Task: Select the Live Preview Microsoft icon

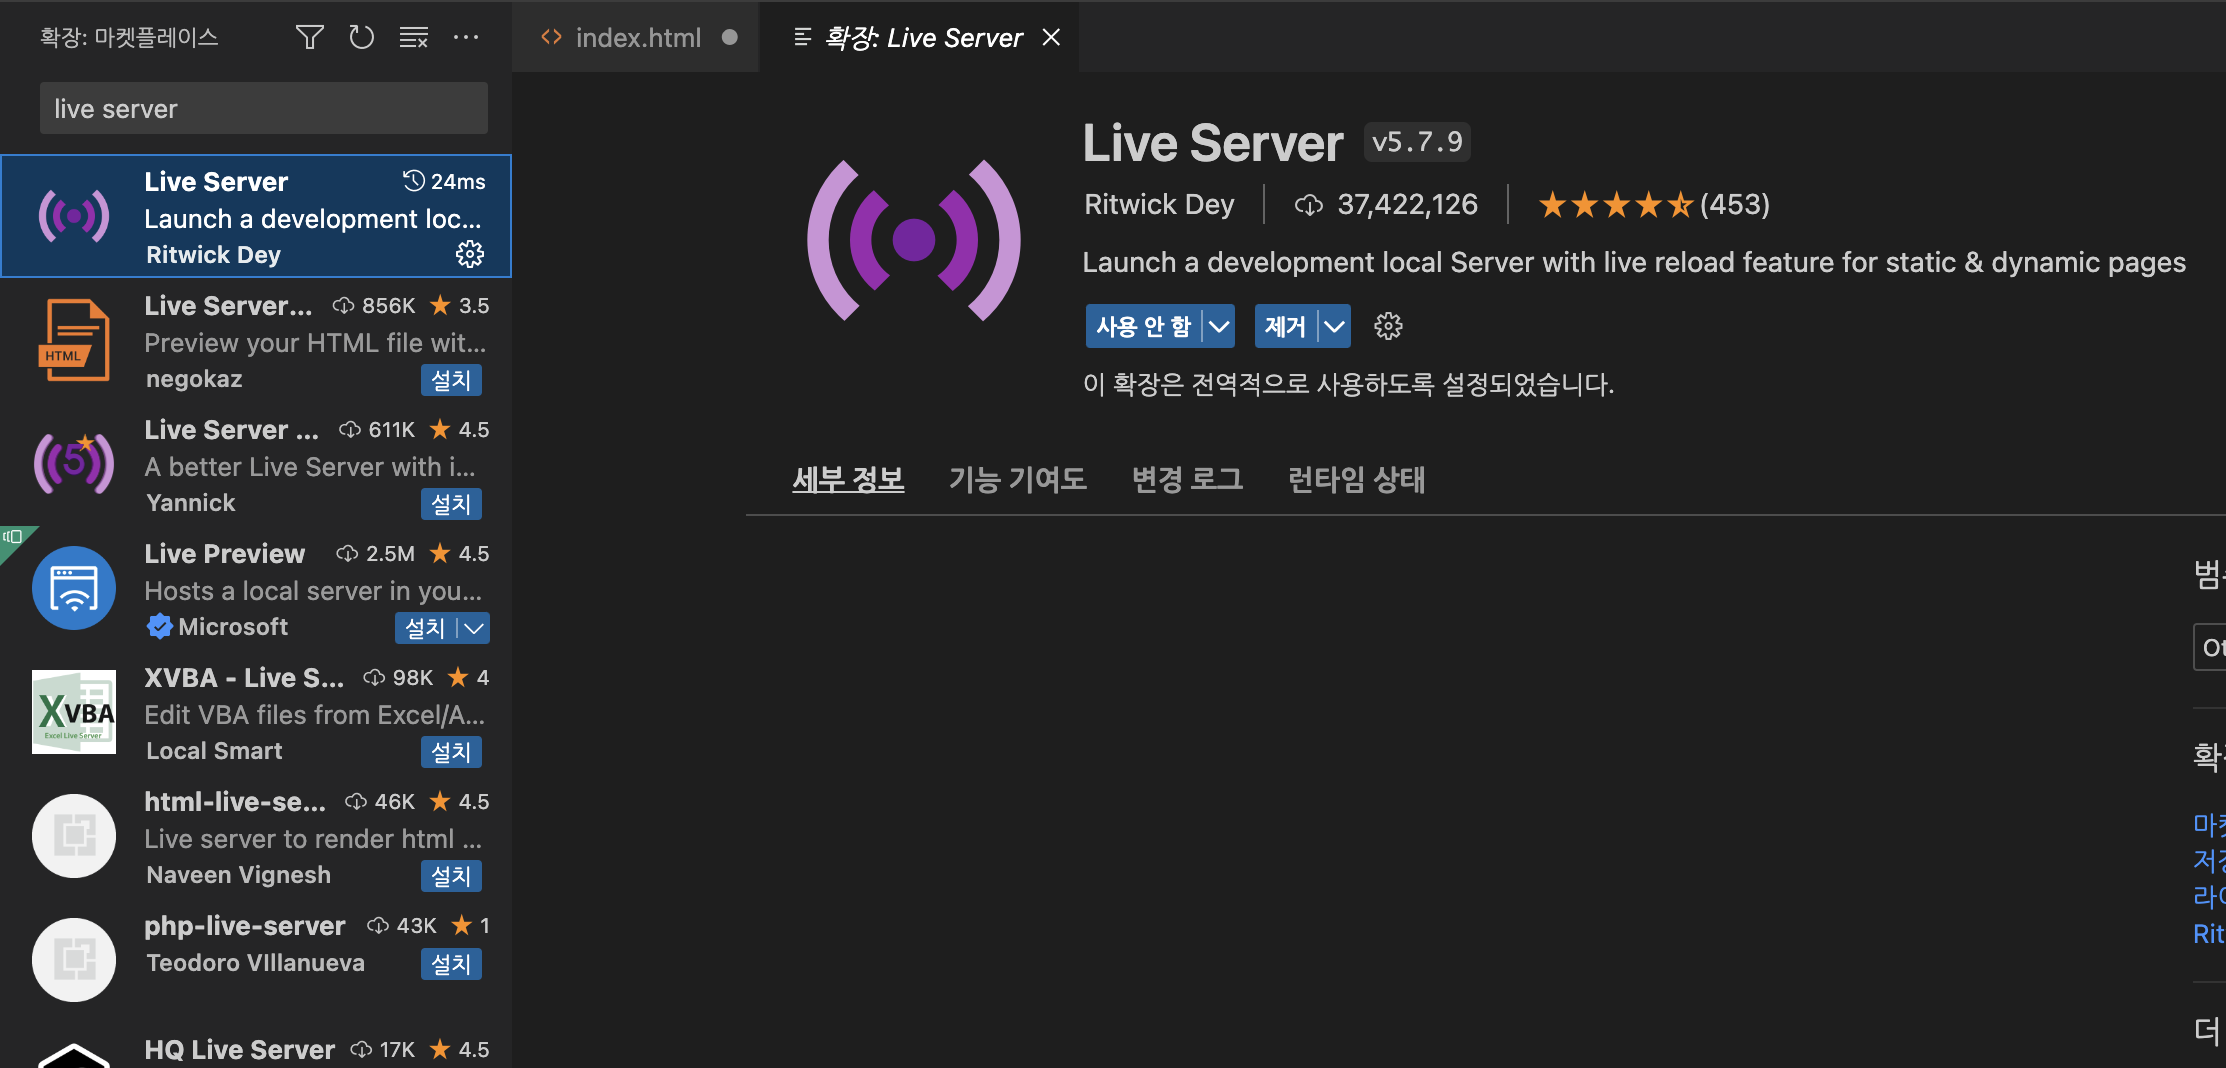Action: (74, 588)
